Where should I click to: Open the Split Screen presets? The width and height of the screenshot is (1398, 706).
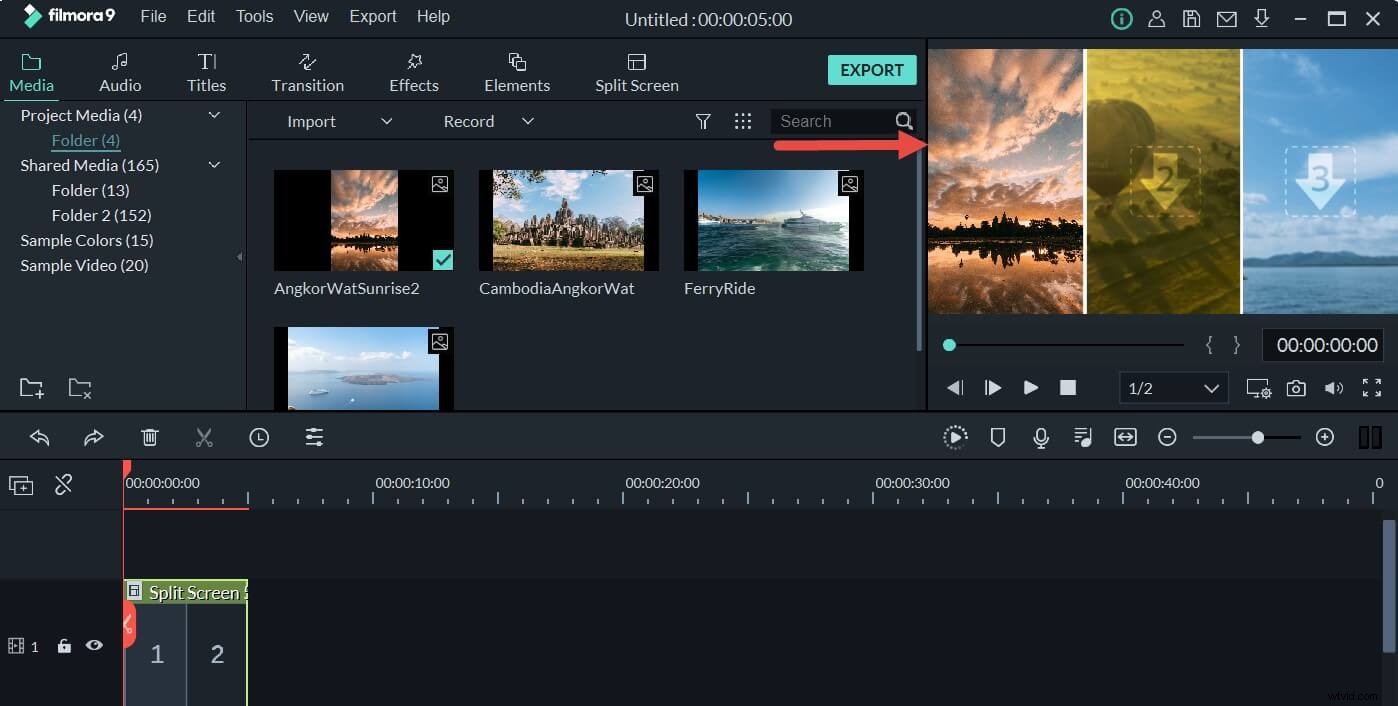[x=636, y=70]
